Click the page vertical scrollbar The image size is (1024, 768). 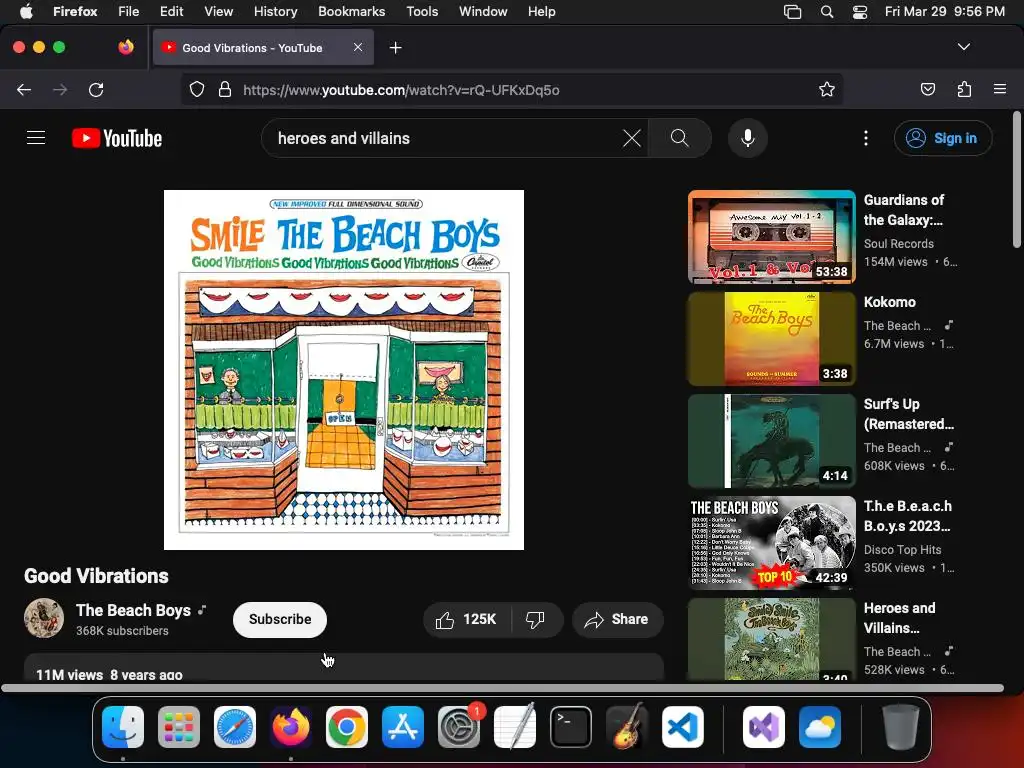[x=1016, y=180]
